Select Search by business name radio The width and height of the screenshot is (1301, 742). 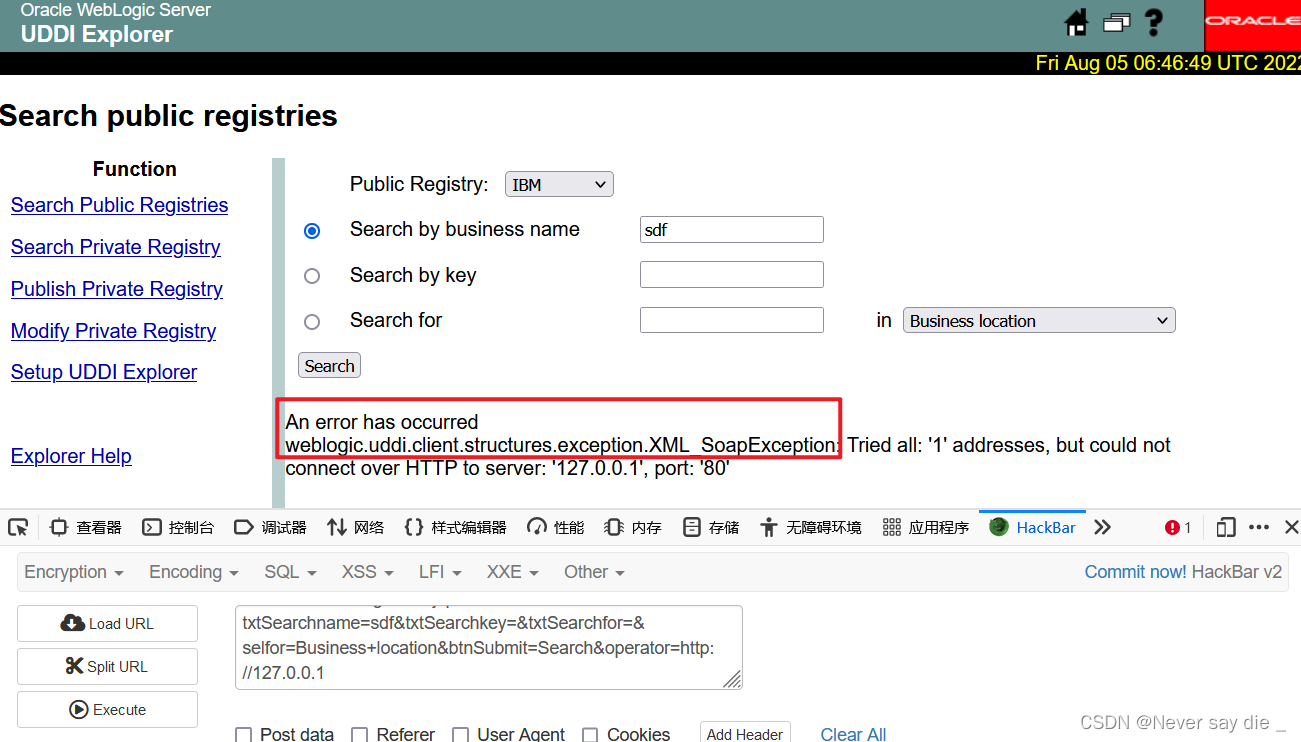(x=312, y=231)
